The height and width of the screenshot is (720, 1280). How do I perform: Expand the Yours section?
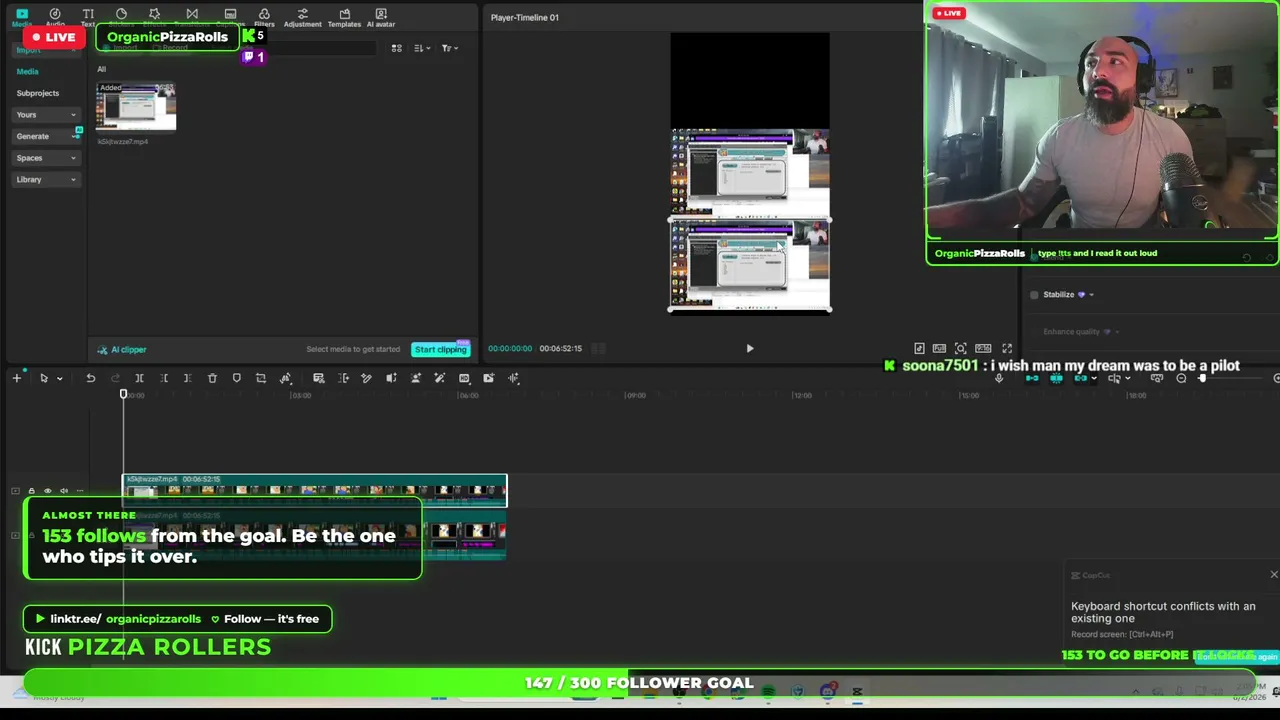pos(46,115)
